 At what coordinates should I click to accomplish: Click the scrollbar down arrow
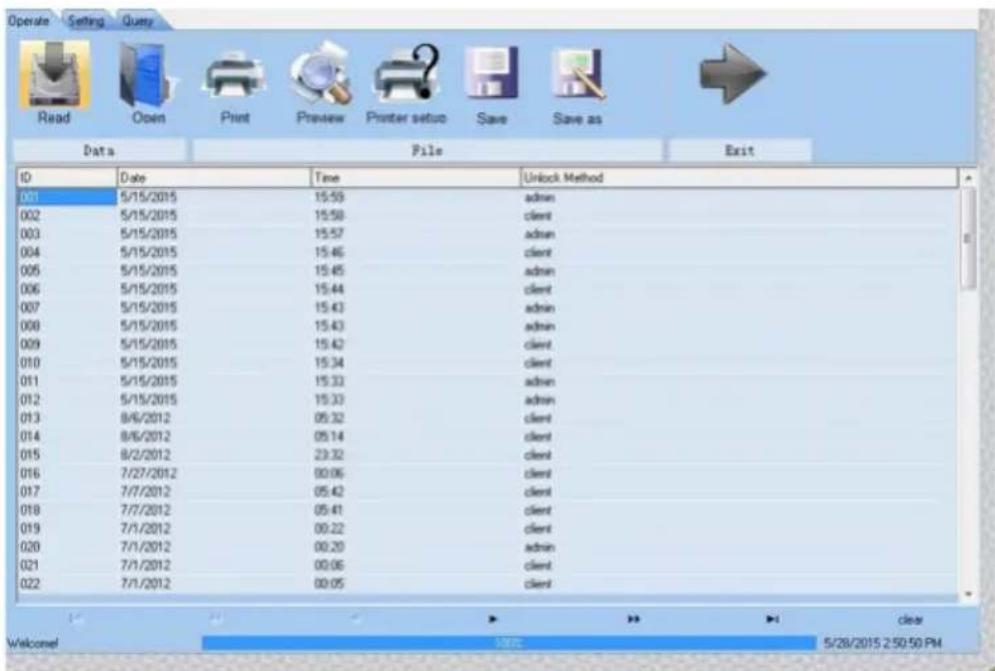point(968,594)
